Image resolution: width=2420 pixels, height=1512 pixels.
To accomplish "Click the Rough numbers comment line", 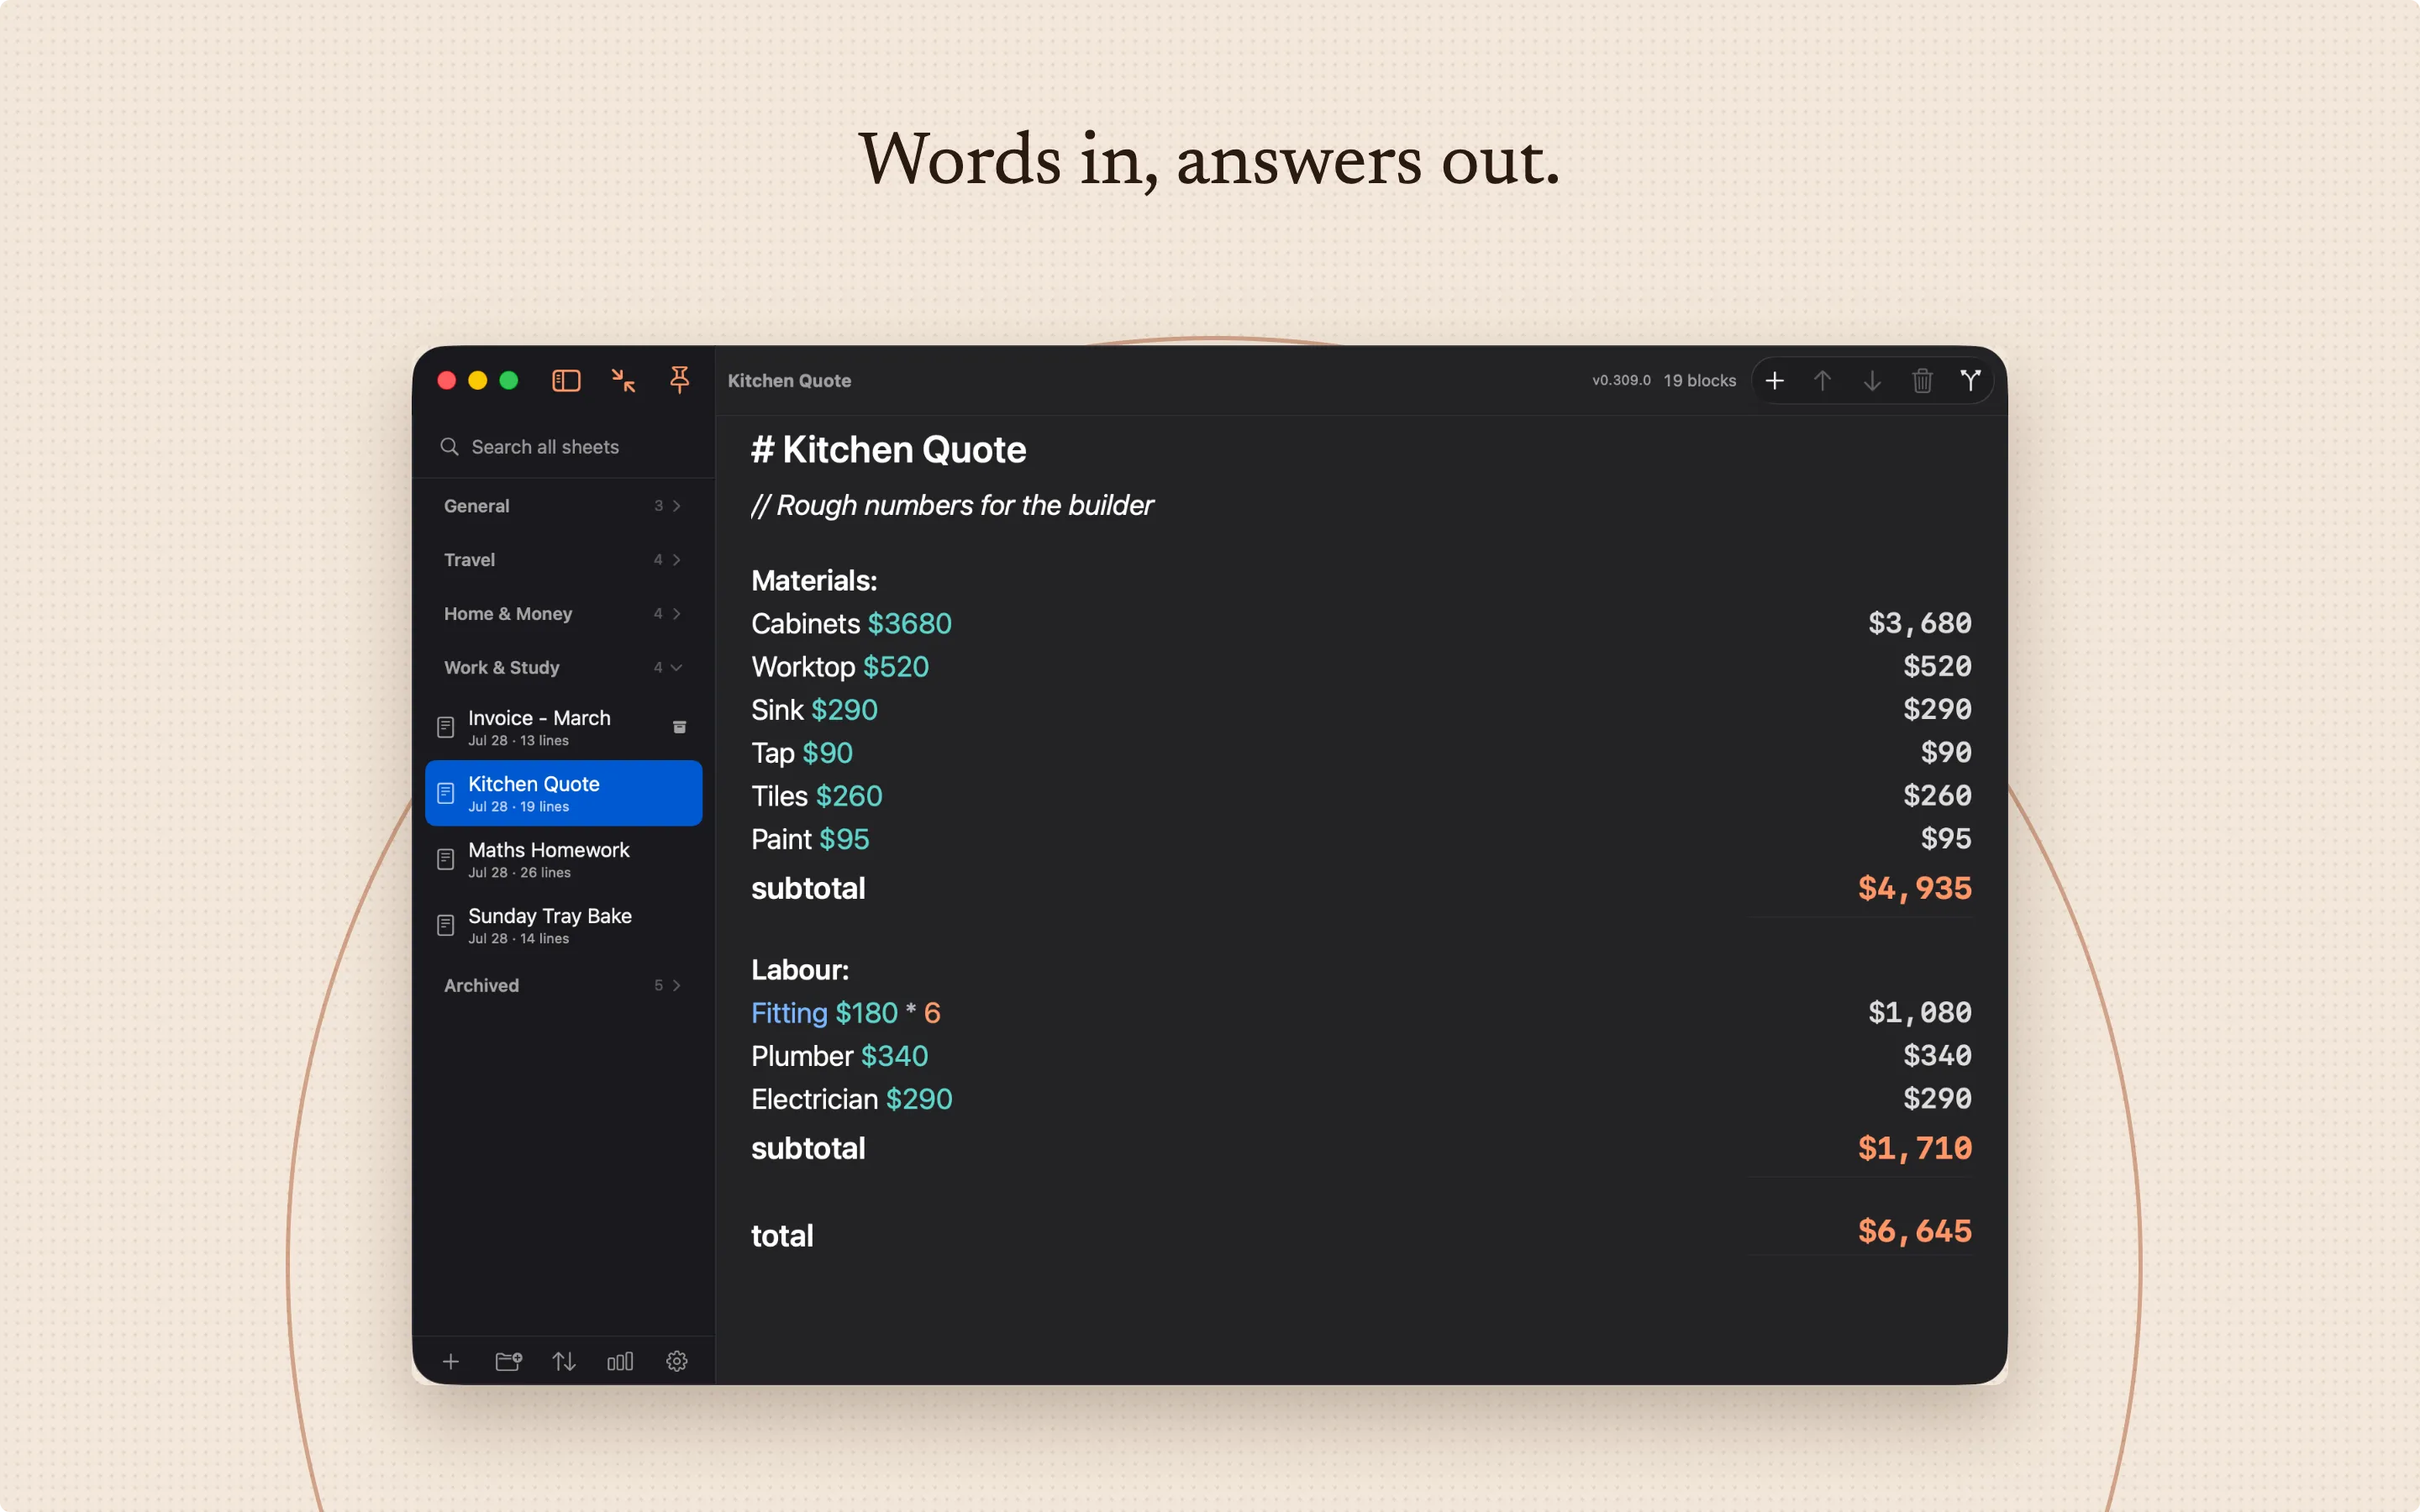I will 952,506.
